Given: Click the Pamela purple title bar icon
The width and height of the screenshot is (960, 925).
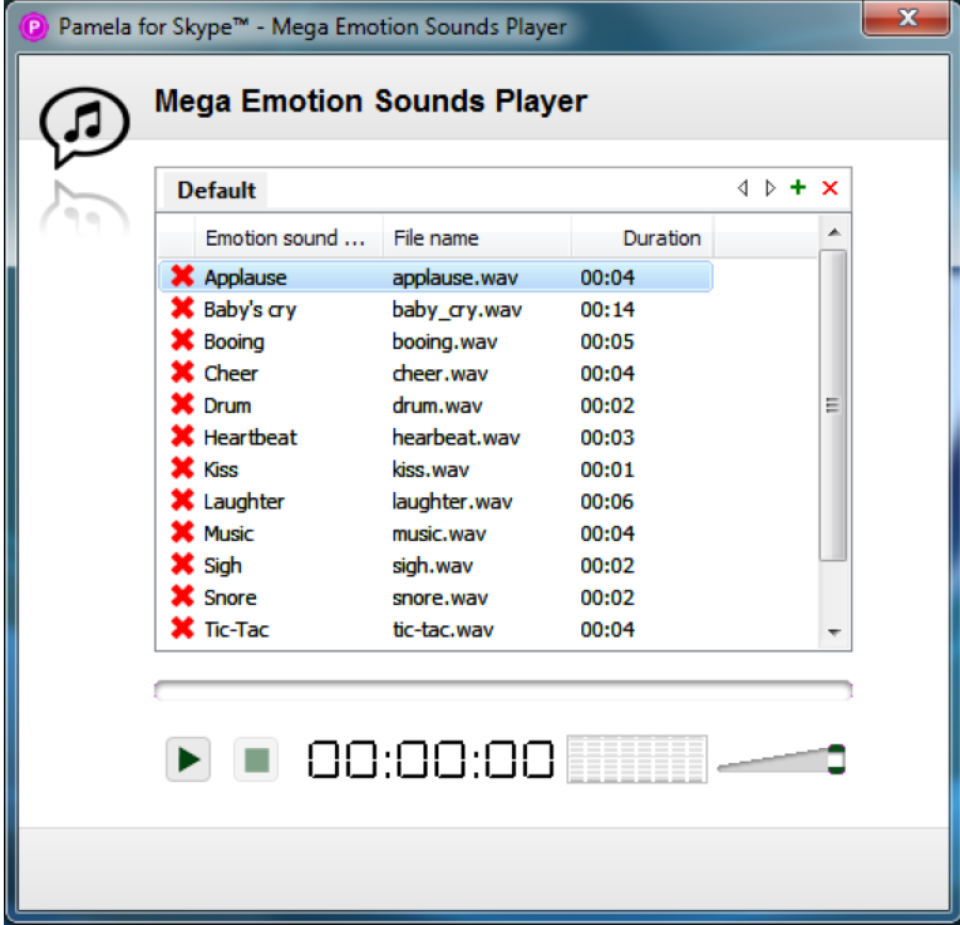Looking at the screenshot, I should [x=34, y=28].
